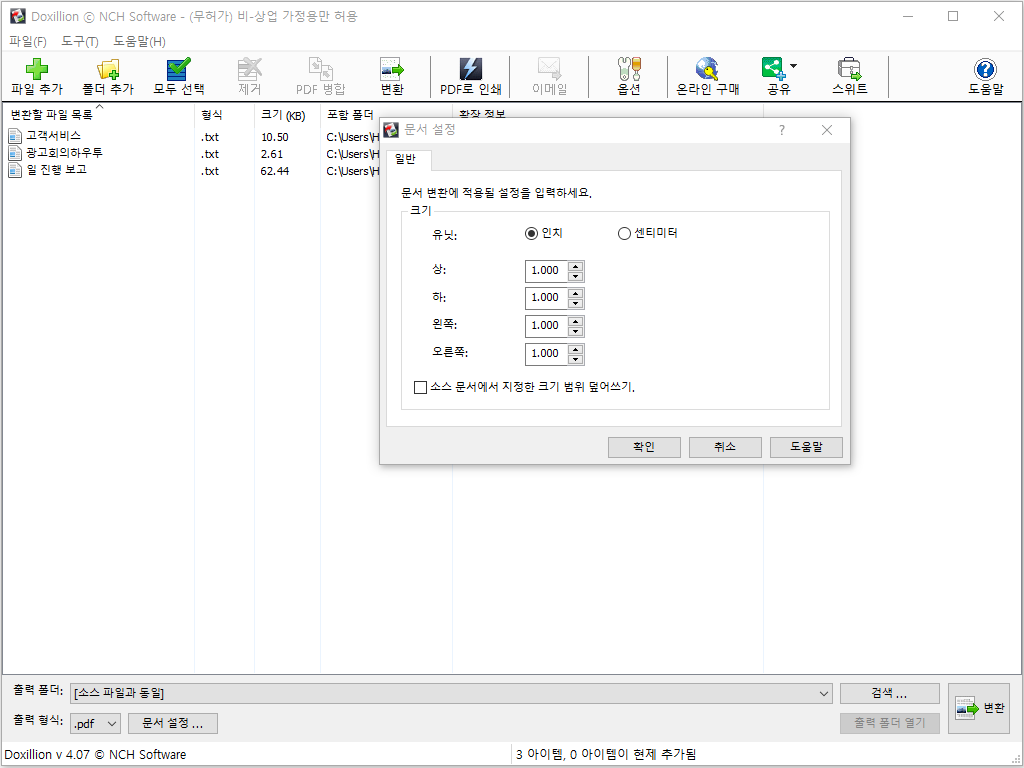Expand the Share (공유) dropdown arrow
This screenshot has width=1024, height=768.
click(x=793, y=66)
